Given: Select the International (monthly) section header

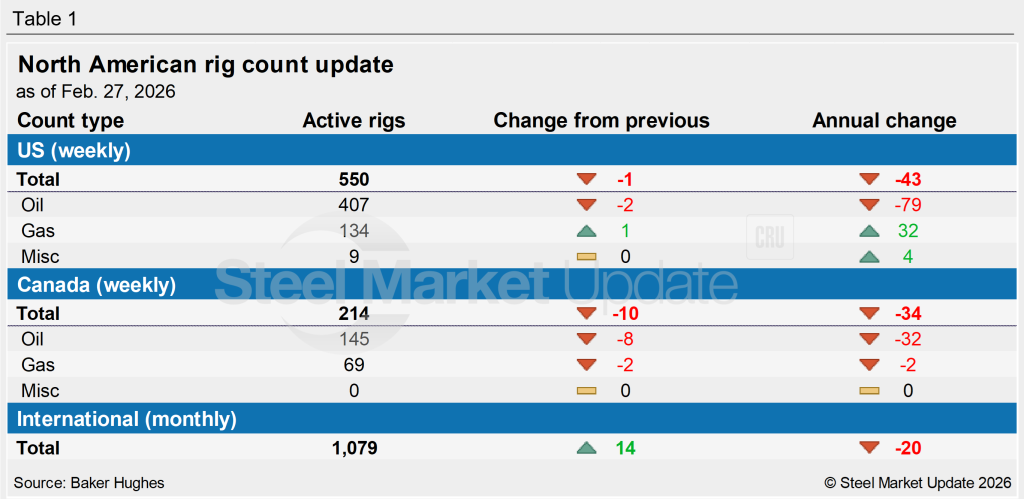Looking at the screenshot, I should click(x=127, y=419).
